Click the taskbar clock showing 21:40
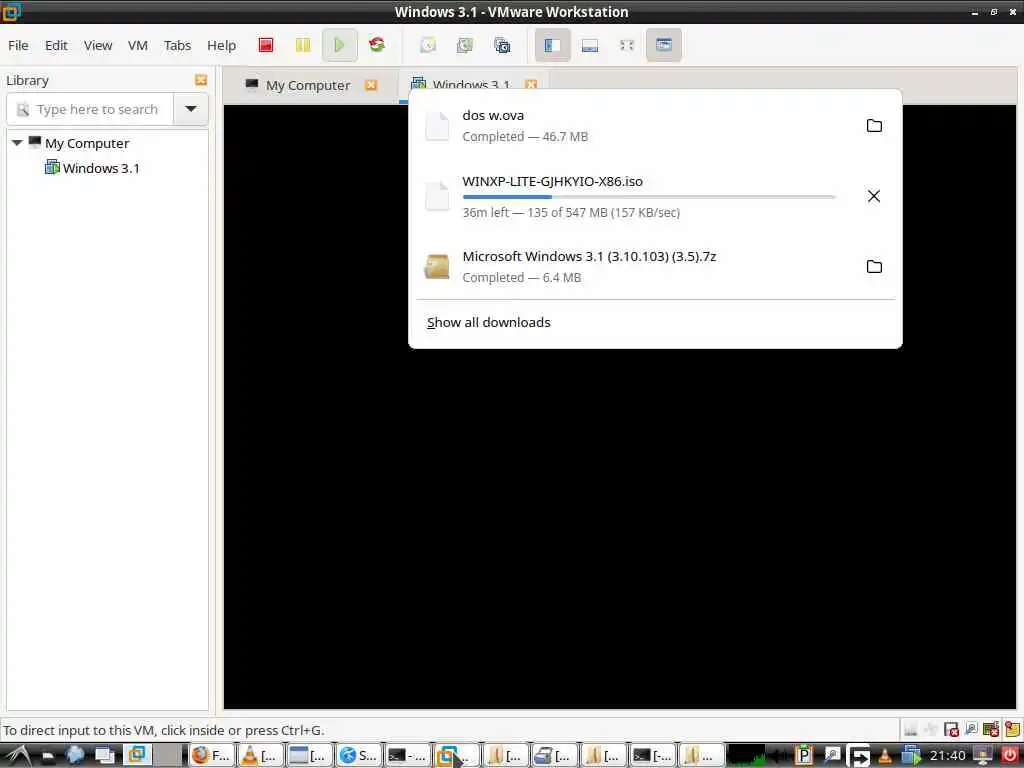The image size is (1024, 768). [948, 756]
